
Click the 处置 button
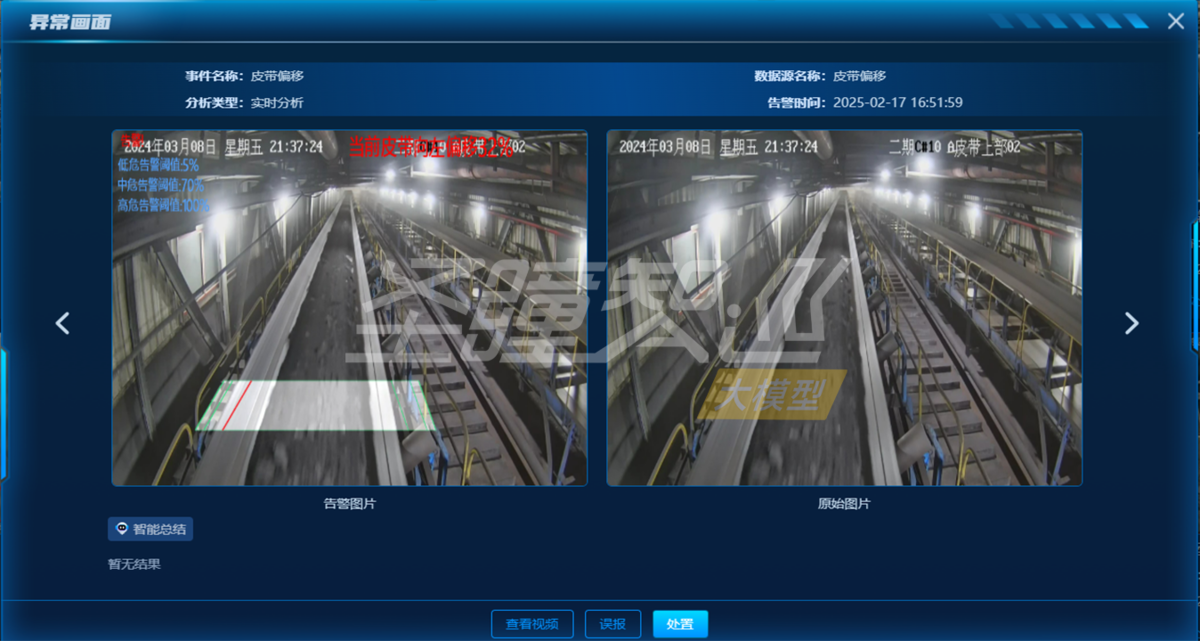tap(680, 624)
